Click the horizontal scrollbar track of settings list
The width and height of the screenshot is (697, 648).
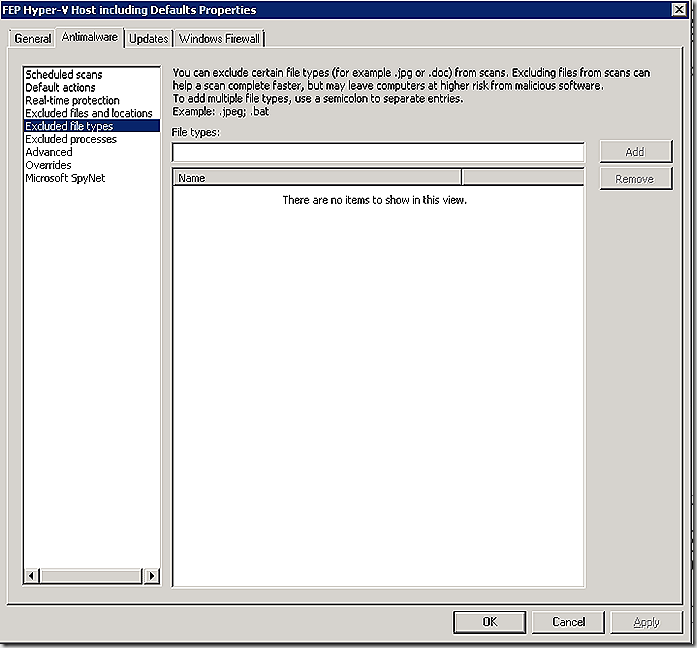pyautogui.click(x=91, y=576)
